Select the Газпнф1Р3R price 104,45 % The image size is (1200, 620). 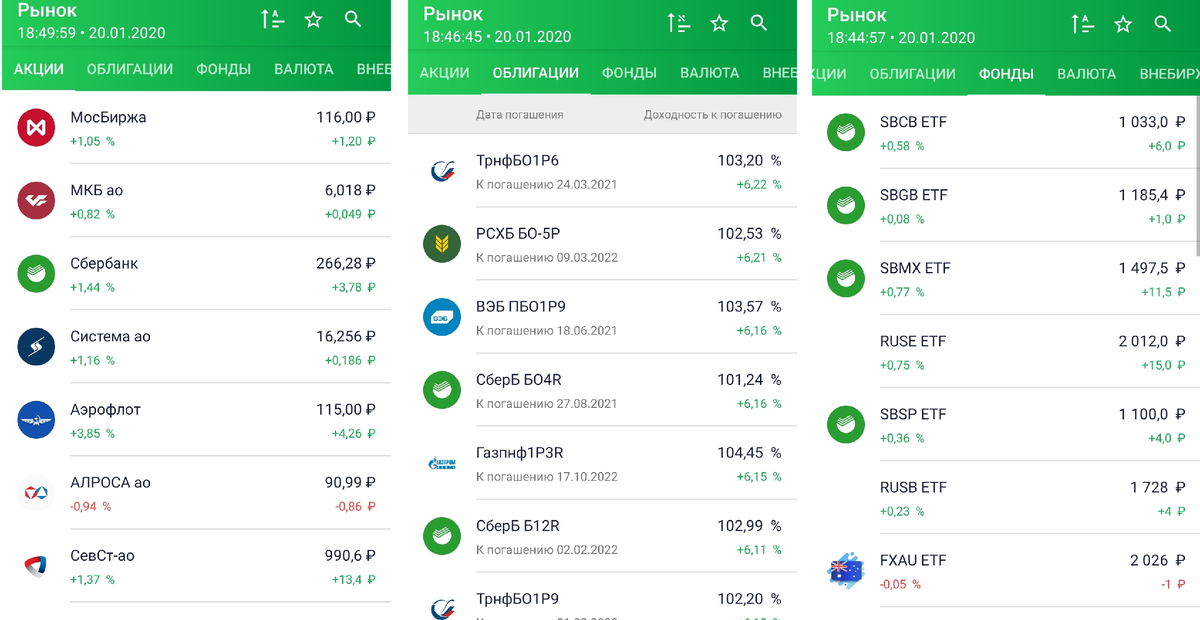(x=750, y=452)
